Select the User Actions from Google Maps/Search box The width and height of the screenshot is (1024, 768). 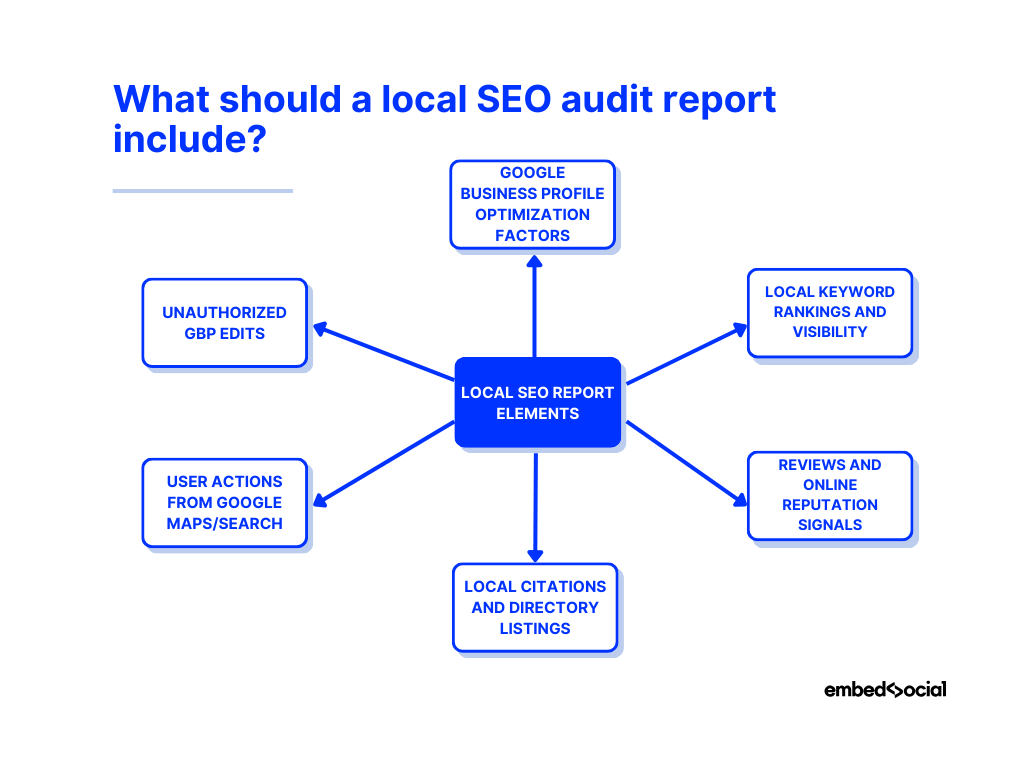click(x=224, y=502)
